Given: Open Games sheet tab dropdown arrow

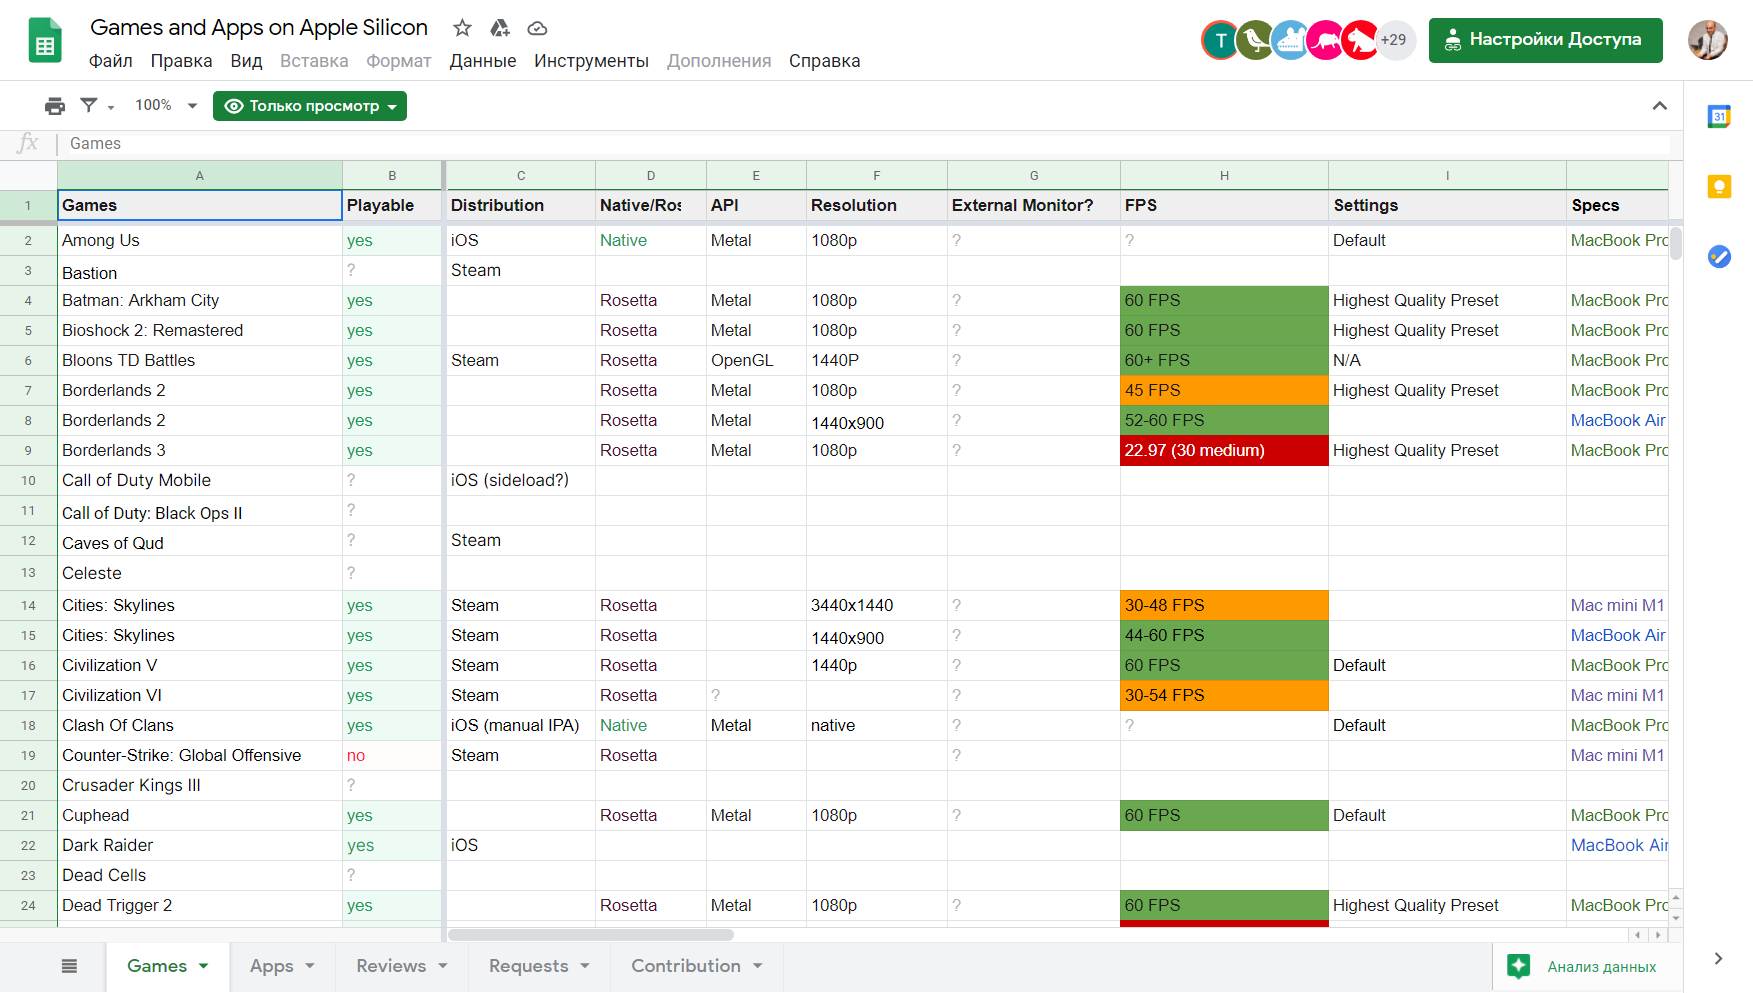Looking at the screenshot, I should click(x=204, y=966).
